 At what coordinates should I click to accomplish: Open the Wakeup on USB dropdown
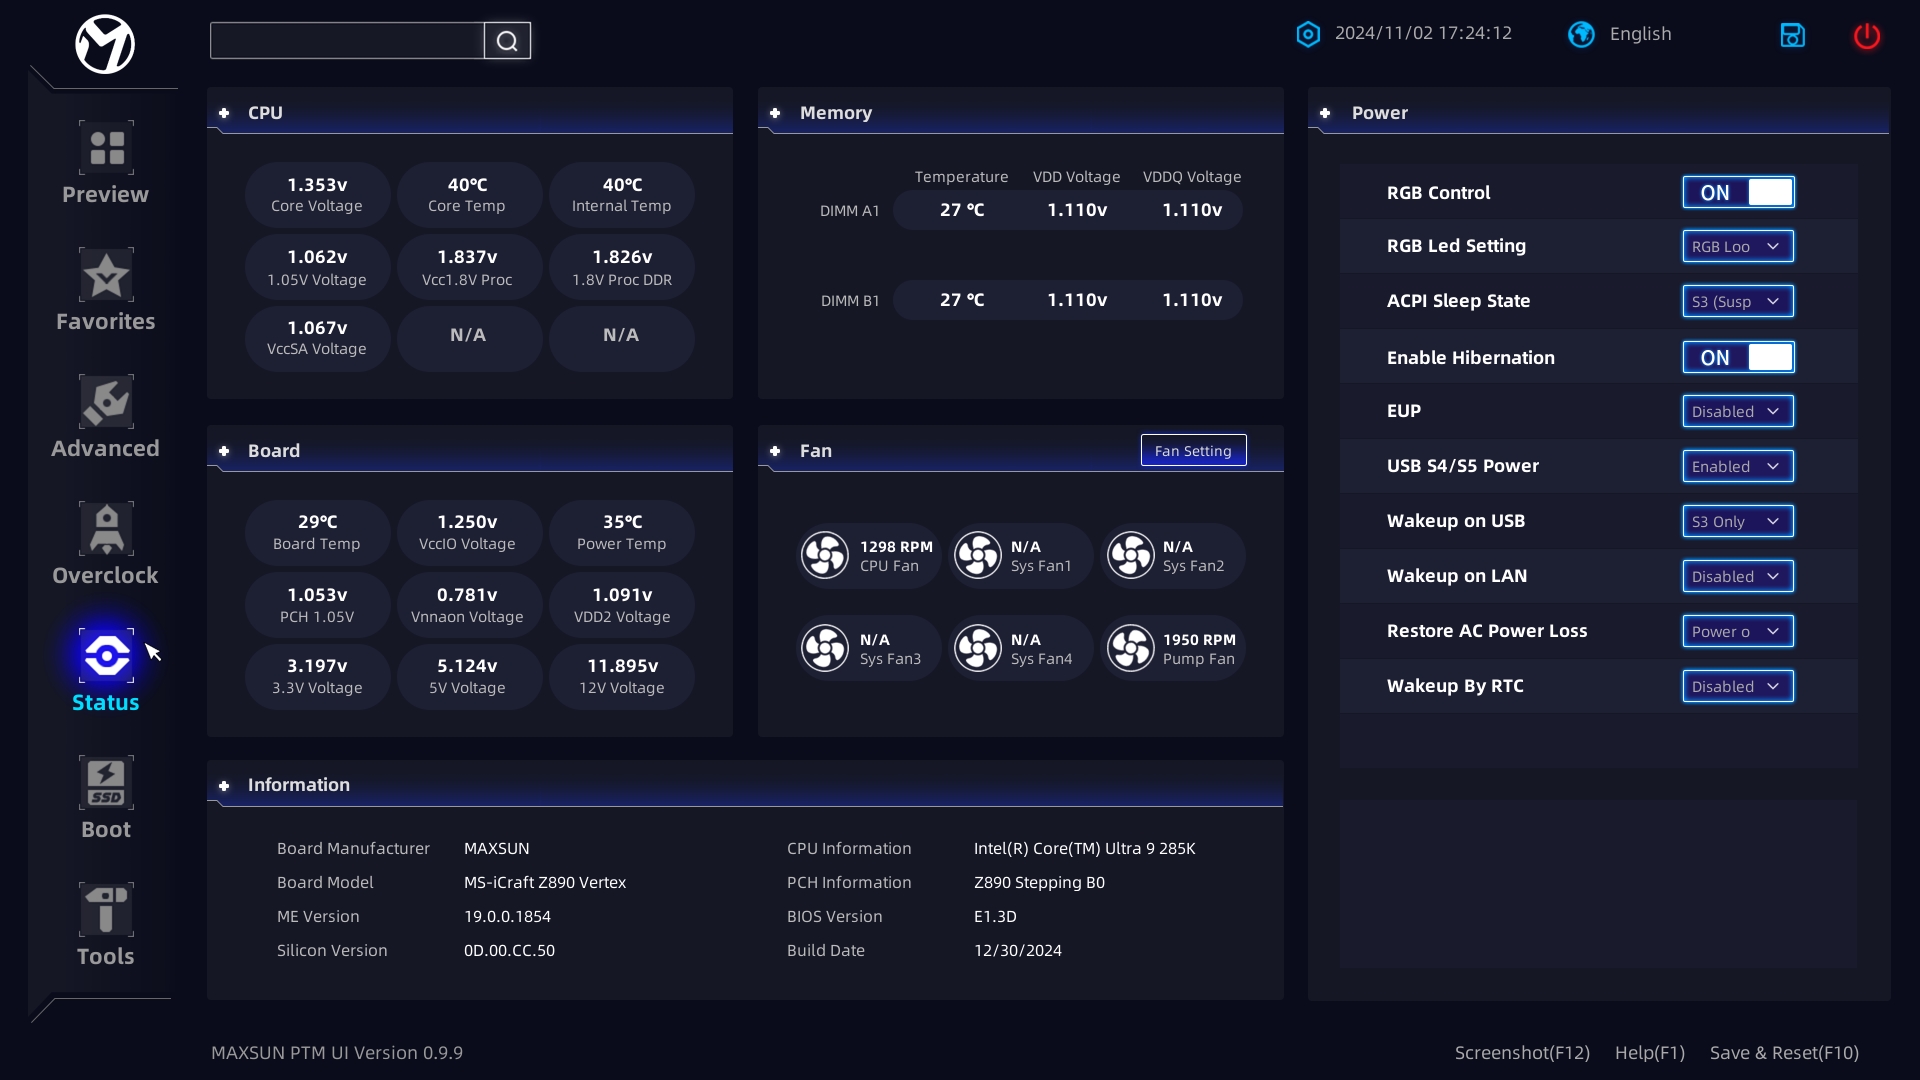[1738, 521]
